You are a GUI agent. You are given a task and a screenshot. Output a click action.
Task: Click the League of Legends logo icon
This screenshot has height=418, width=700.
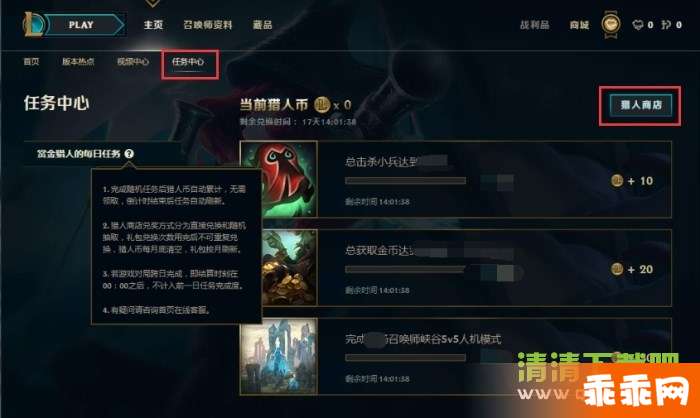click(32, 24)
